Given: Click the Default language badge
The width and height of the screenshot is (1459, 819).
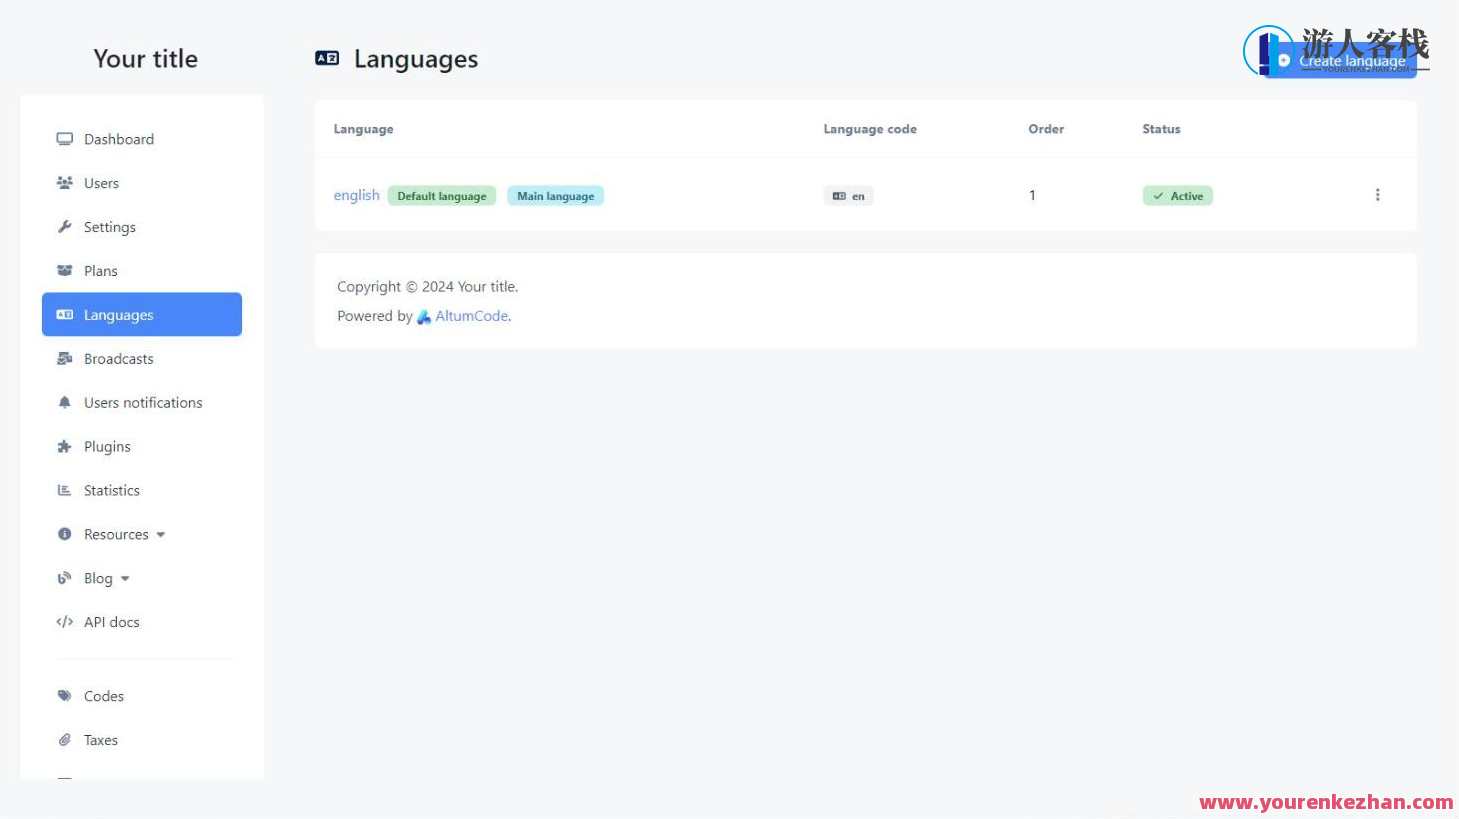Looking at the screenshot, I should 441,196.
